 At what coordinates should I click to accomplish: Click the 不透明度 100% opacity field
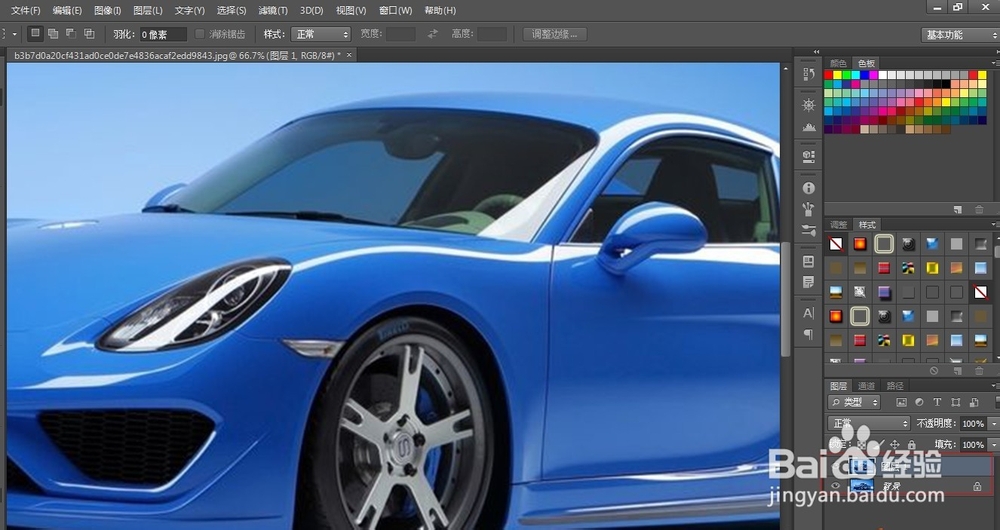click(x=973, y=423)
